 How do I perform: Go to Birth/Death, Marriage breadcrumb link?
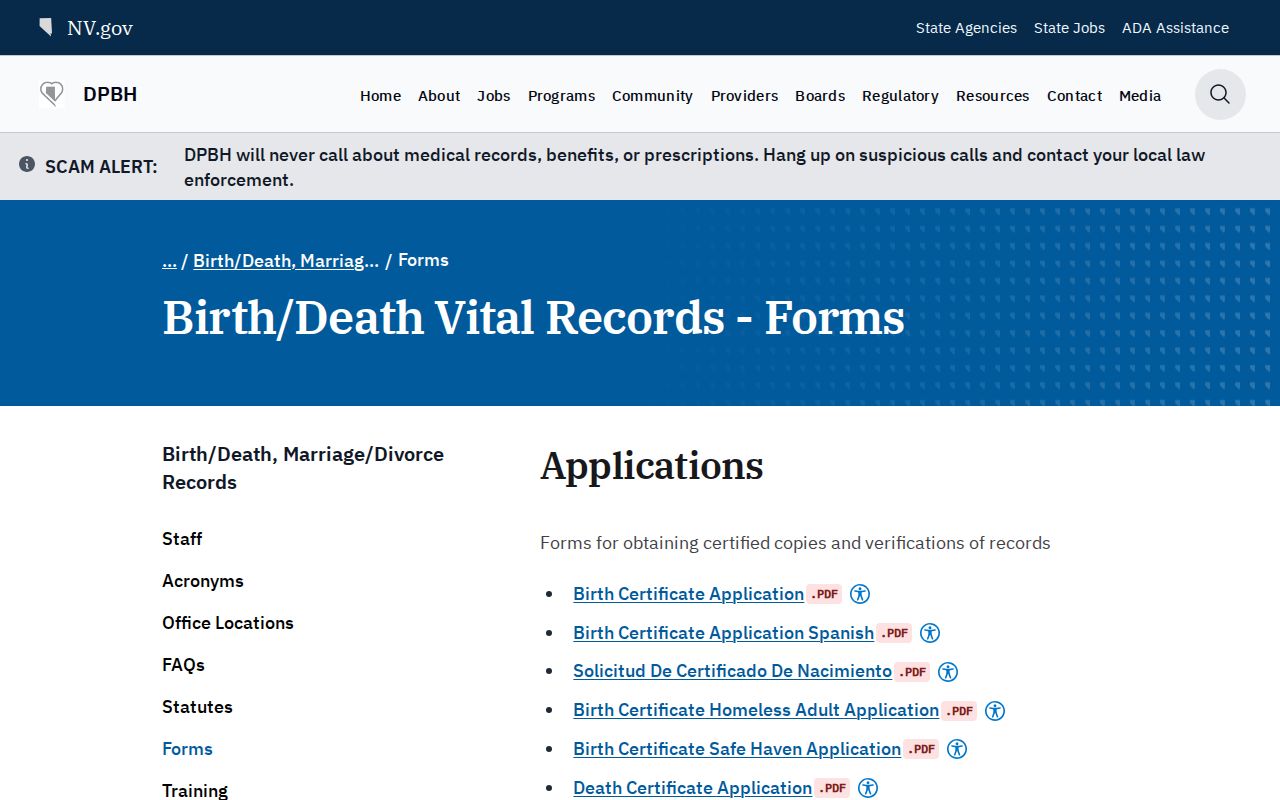[x=286, y=261]
